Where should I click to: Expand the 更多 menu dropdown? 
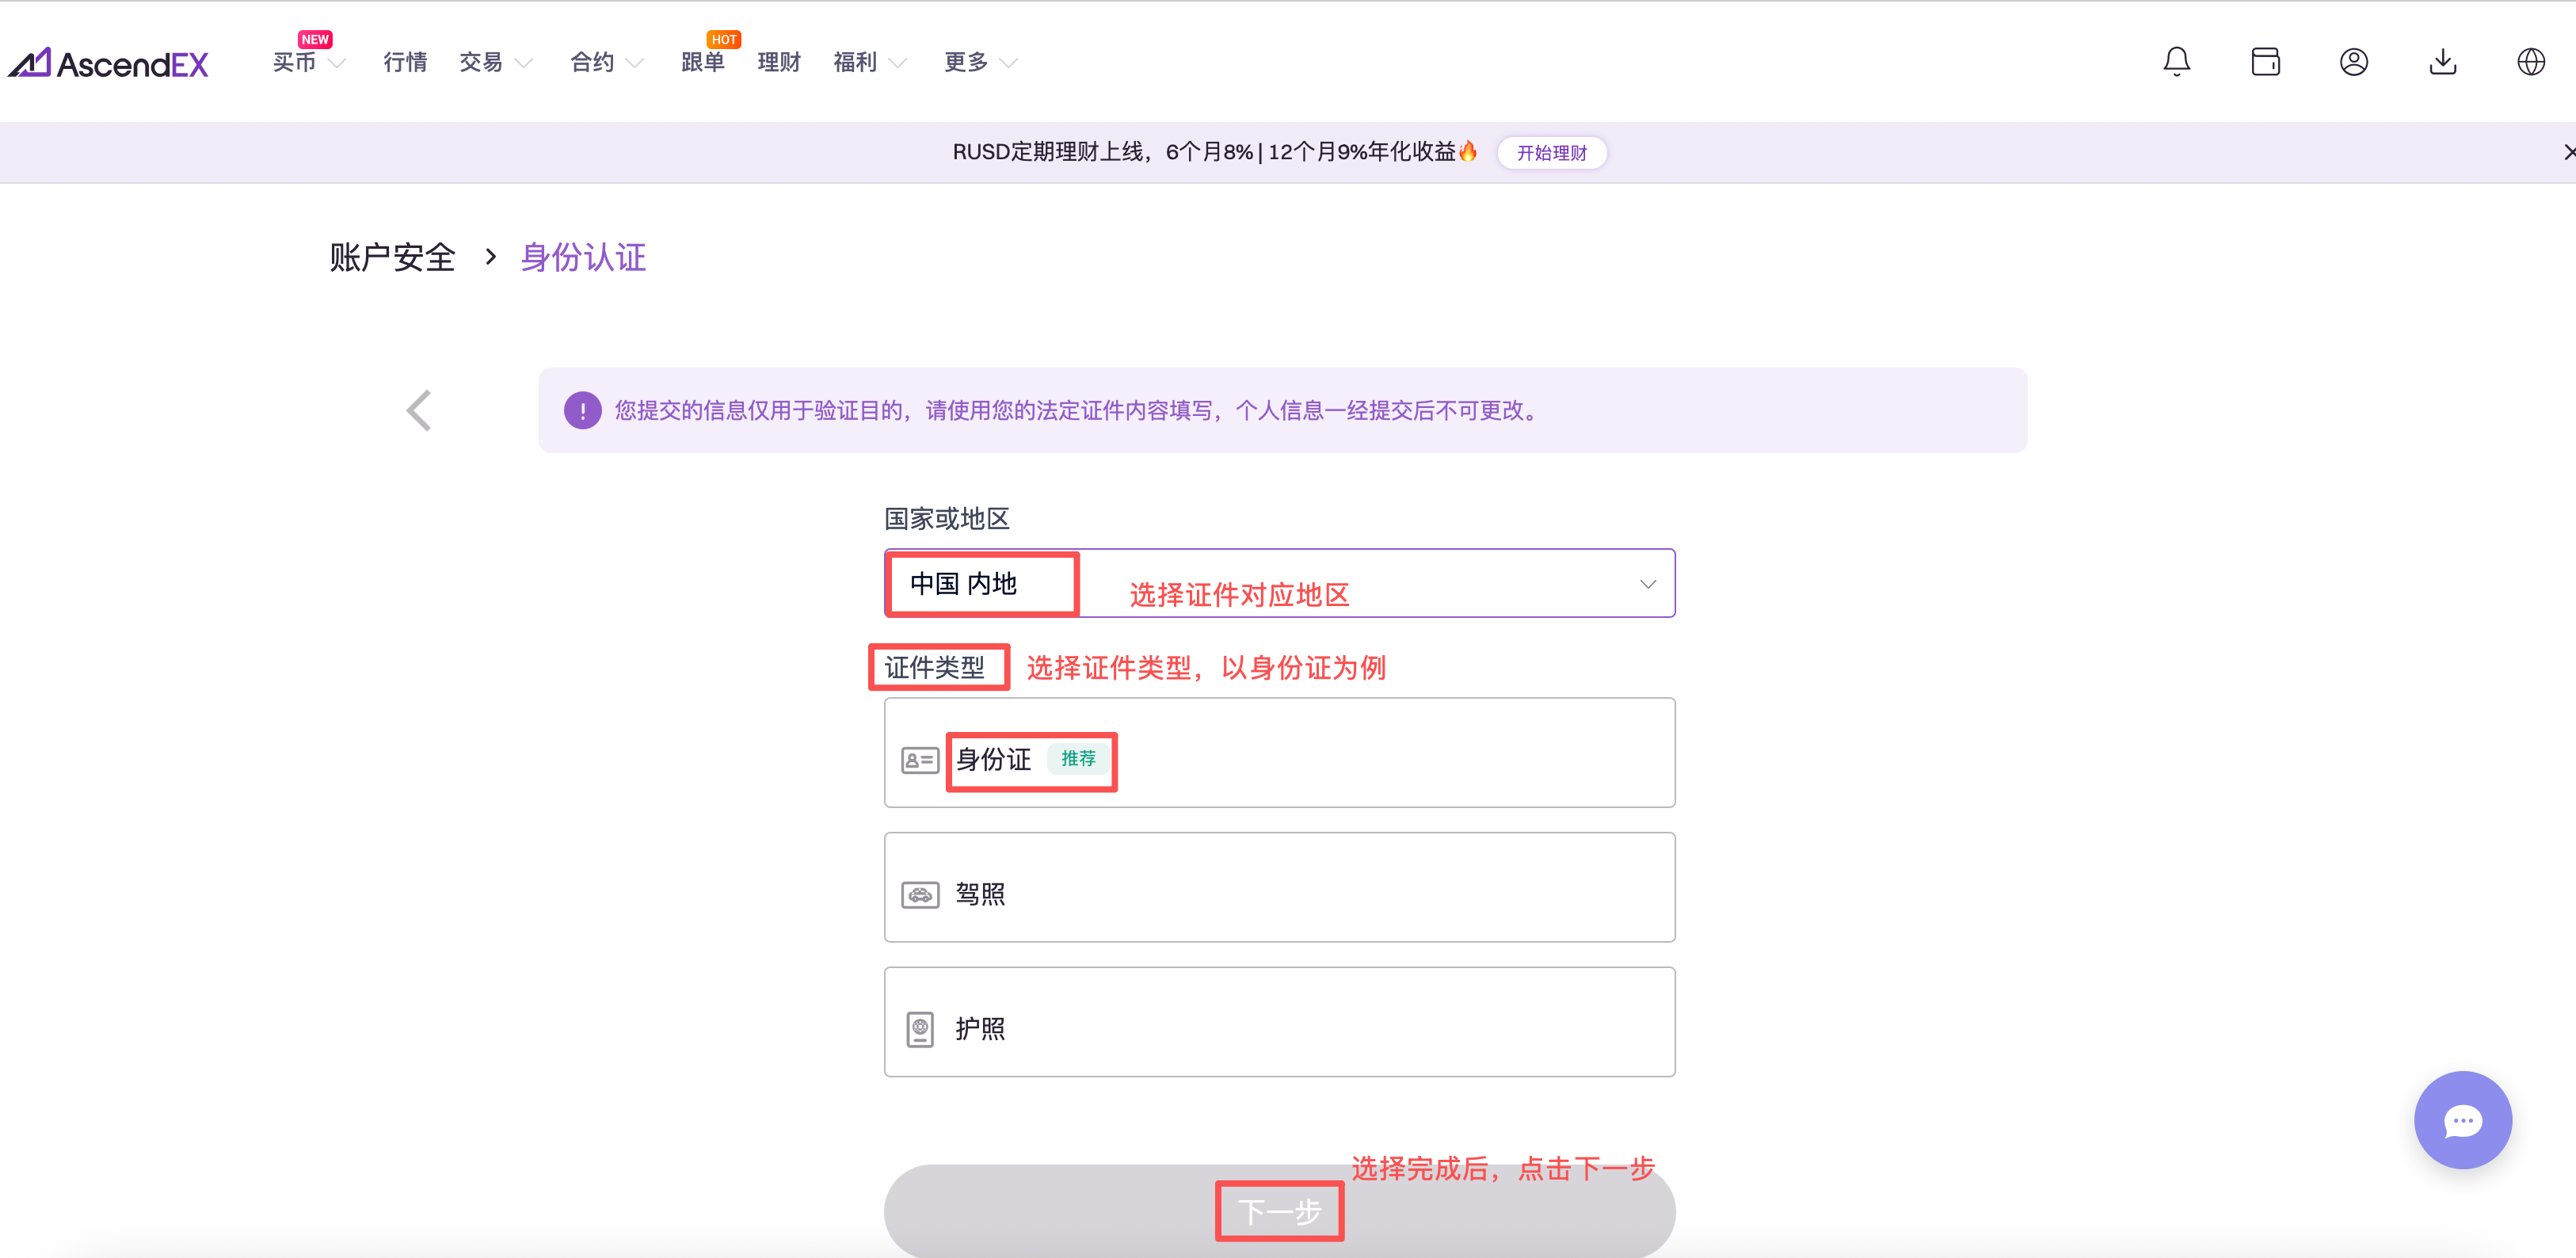tap(980, 63)
